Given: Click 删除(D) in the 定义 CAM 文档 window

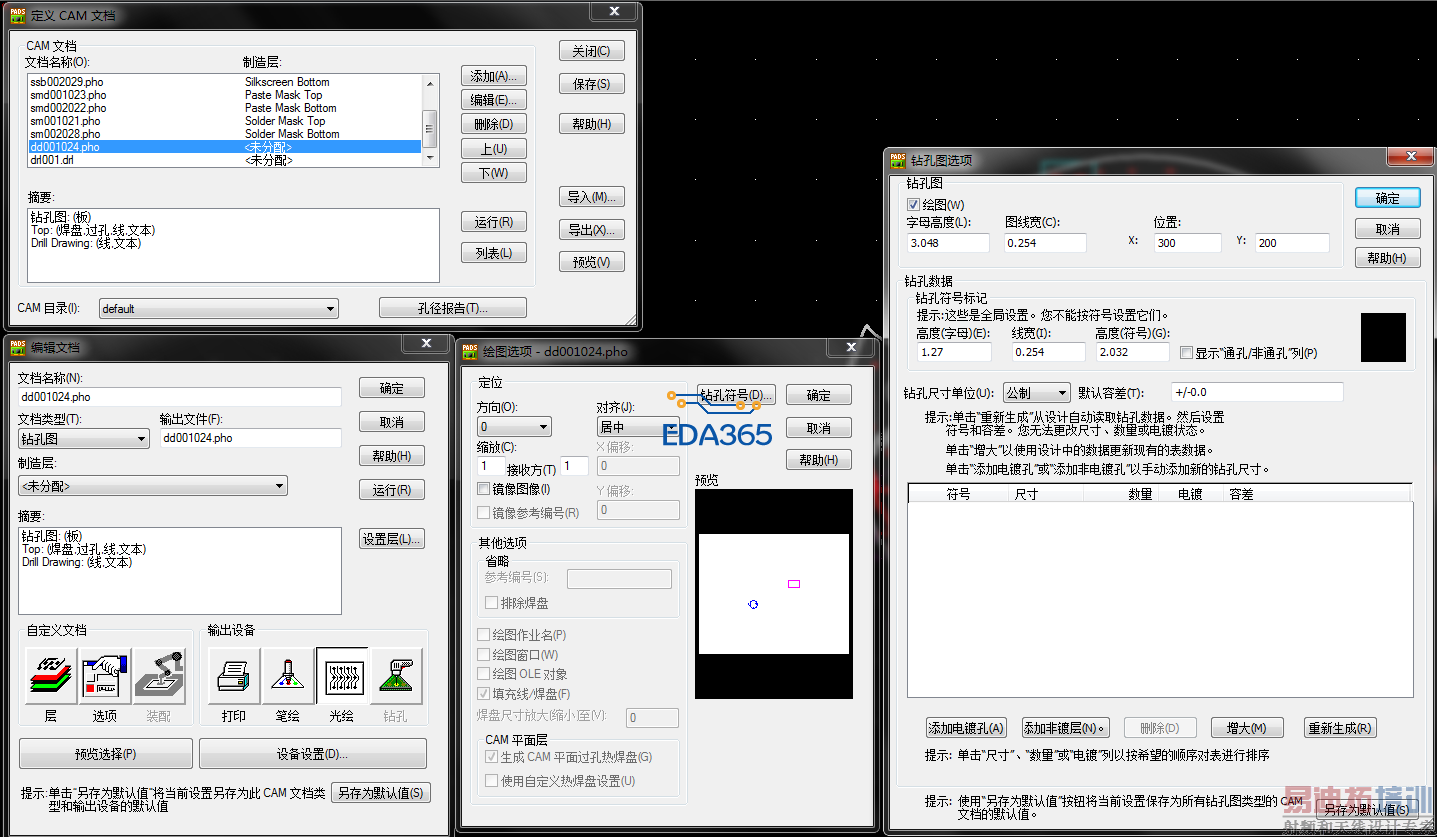Looking at the screenshot, I should (x=494, y=124).
